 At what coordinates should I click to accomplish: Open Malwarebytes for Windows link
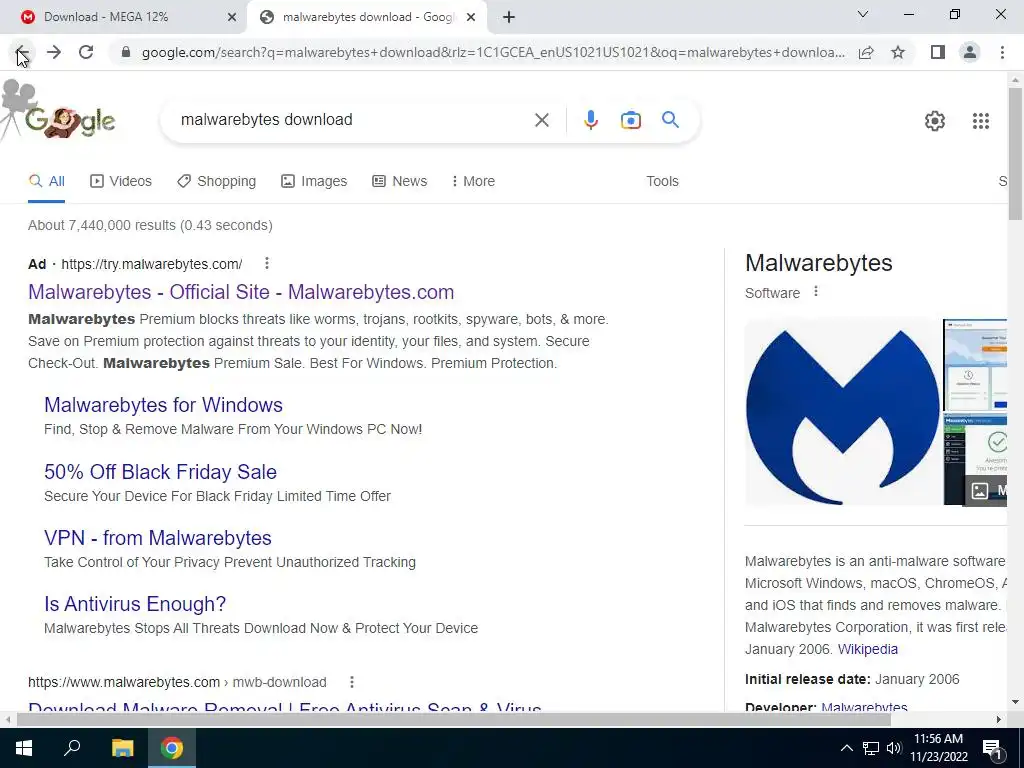(x=163, y=405)
